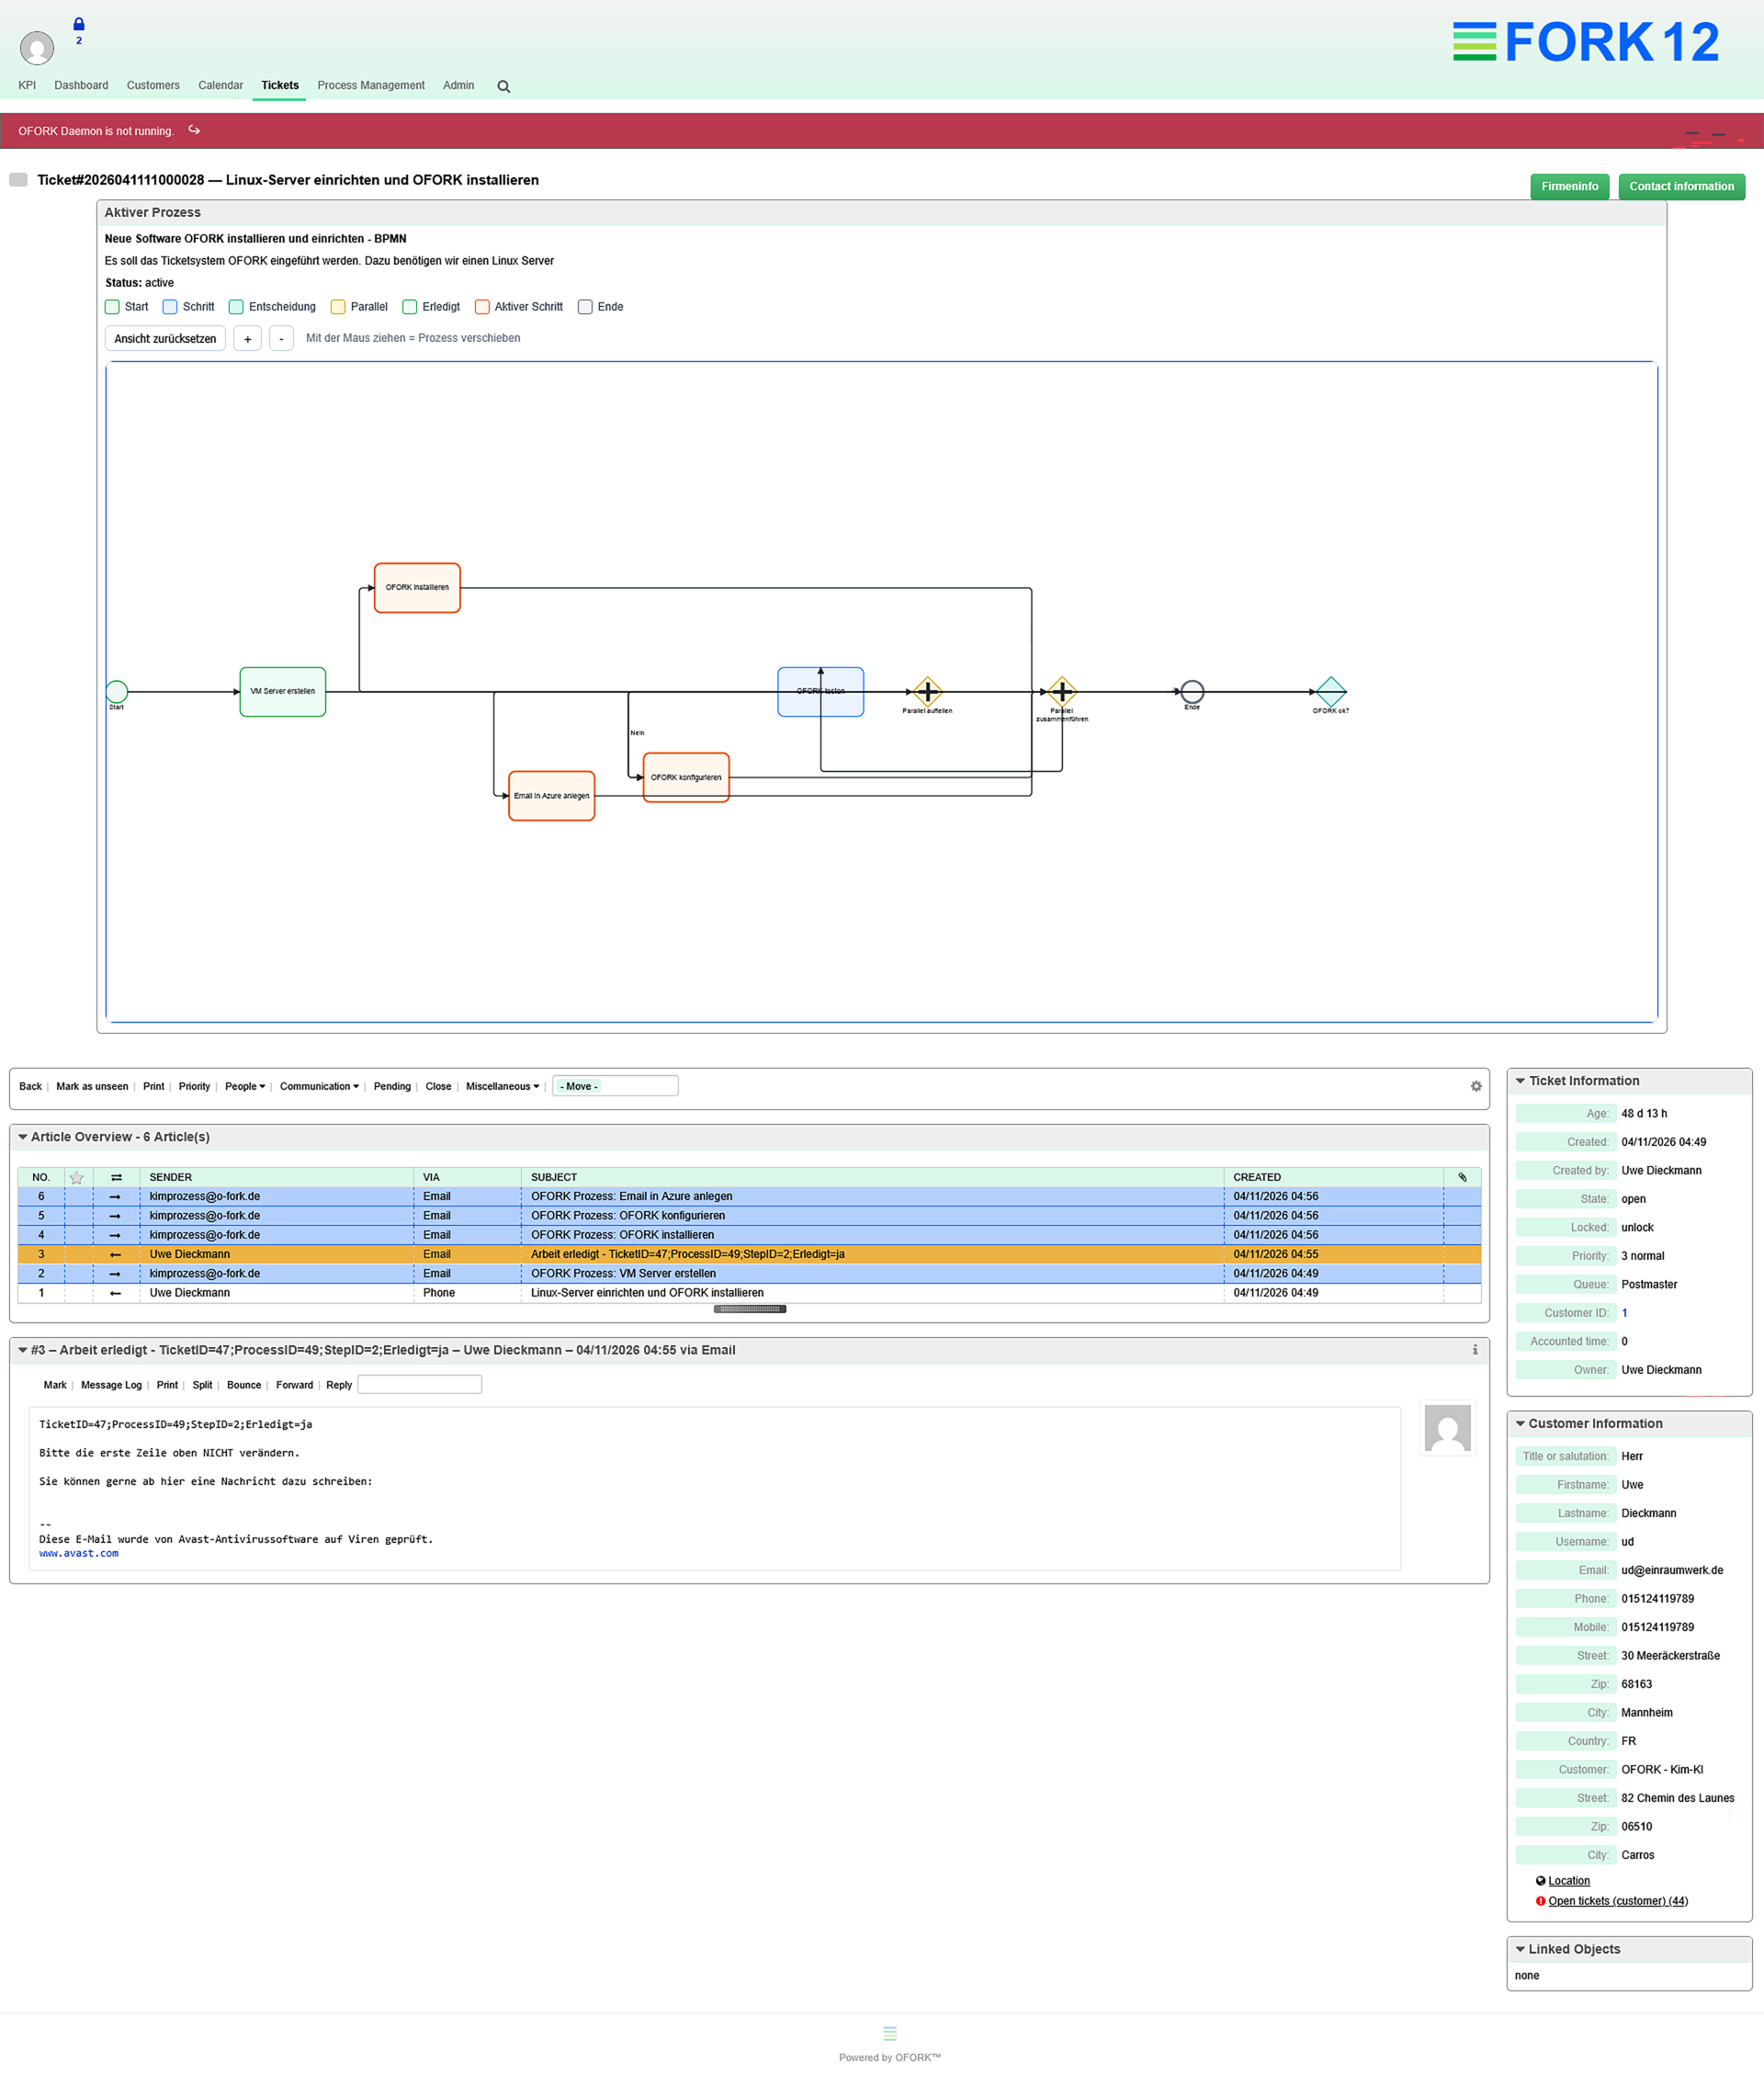Click the Firmeninfo button
This screenshot has width=1764, height=2074.
click(x=1569, y=187)
